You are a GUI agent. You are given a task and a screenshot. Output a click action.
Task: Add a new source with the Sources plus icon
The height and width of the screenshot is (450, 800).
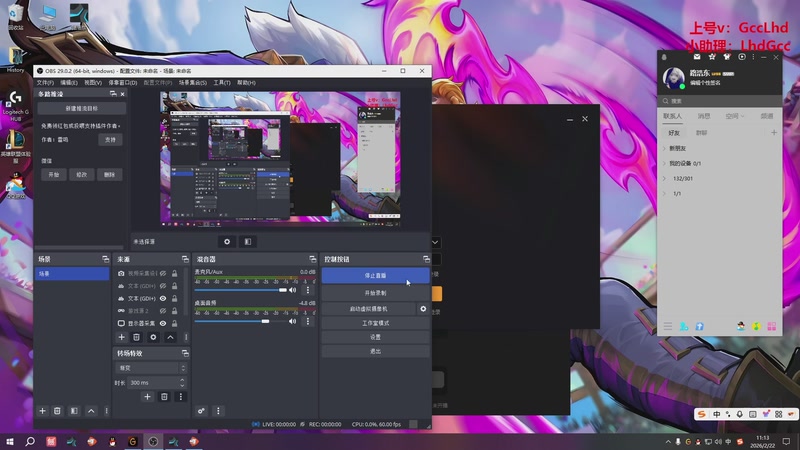pyautogui.click(x=121, y=337)
